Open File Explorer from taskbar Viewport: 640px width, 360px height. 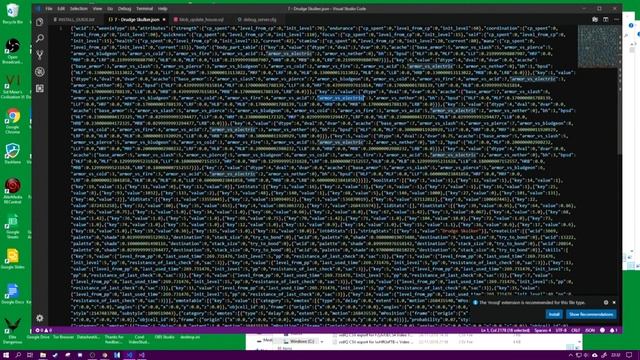[42, 355]
